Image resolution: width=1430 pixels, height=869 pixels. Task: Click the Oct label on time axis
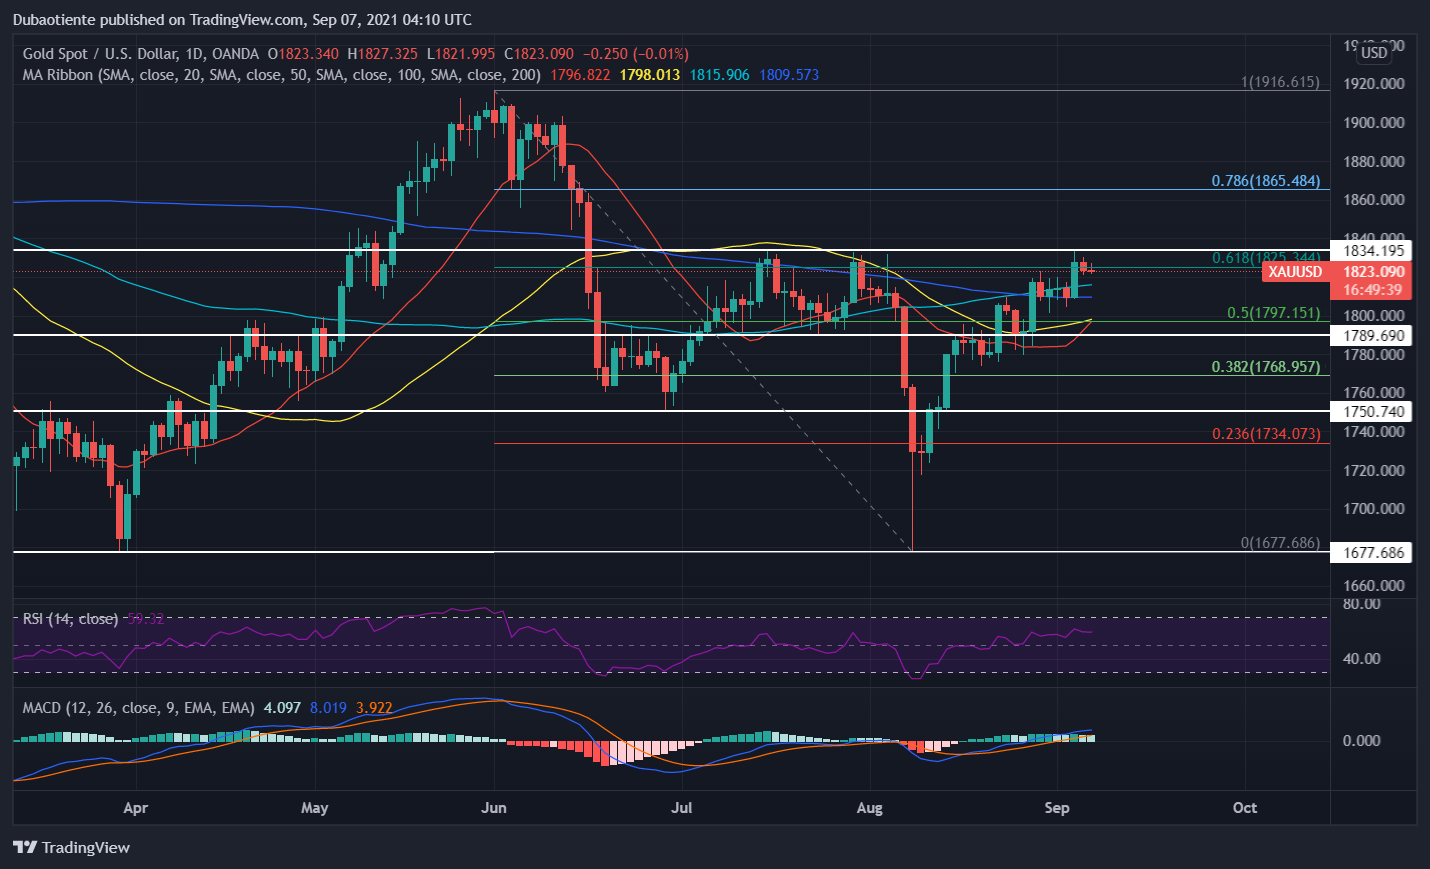[x=1245, y=808]
